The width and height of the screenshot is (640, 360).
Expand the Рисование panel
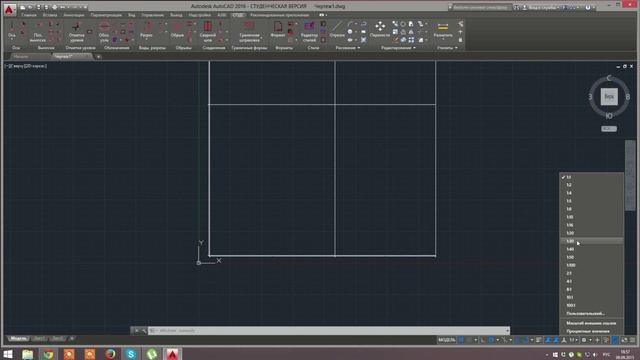(348, 48)
